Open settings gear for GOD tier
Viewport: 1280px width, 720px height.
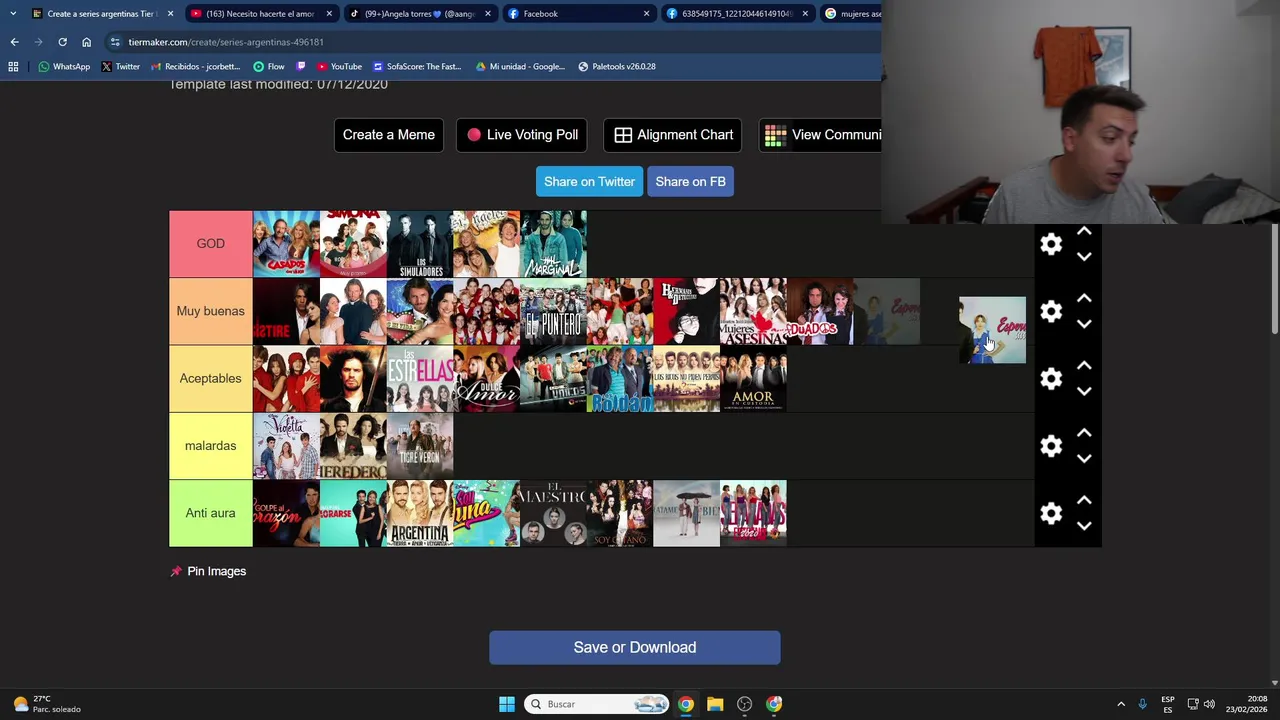pyautogui.click(x=1051, y=244)
